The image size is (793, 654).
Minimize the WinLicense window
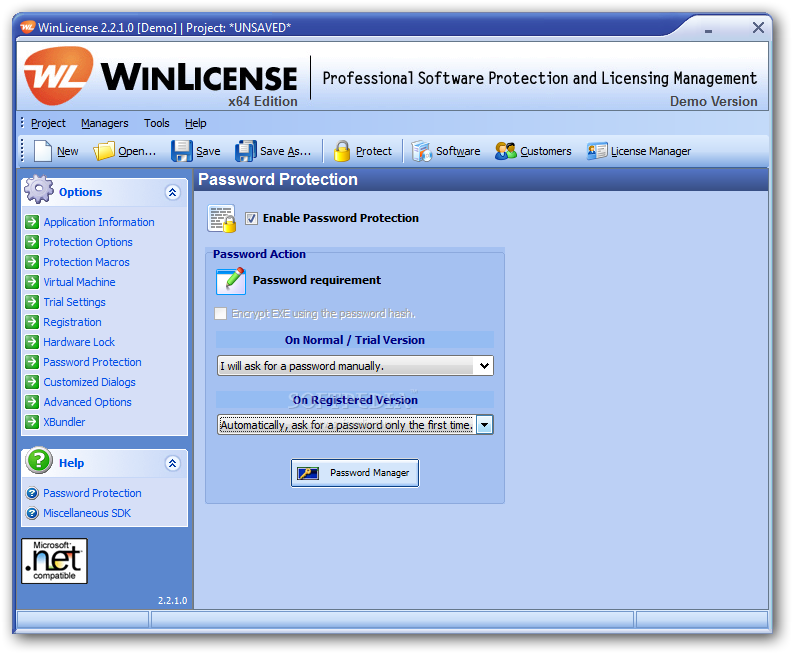(708, 30)
